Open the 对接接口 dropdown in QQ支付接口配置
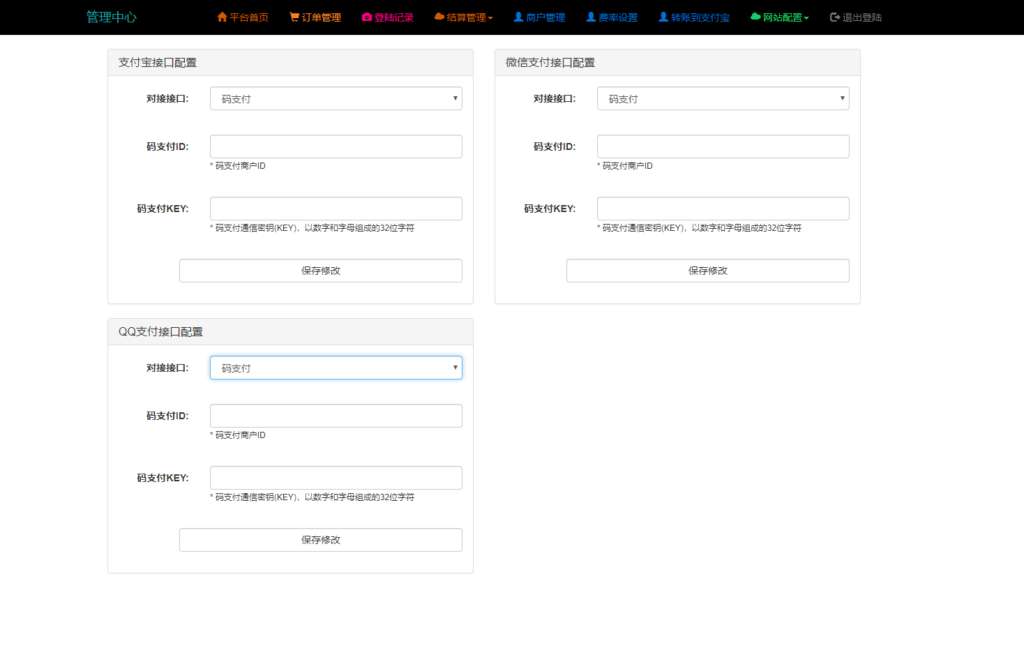This screenshot has width=1024, height=648. tap(336, 368)
